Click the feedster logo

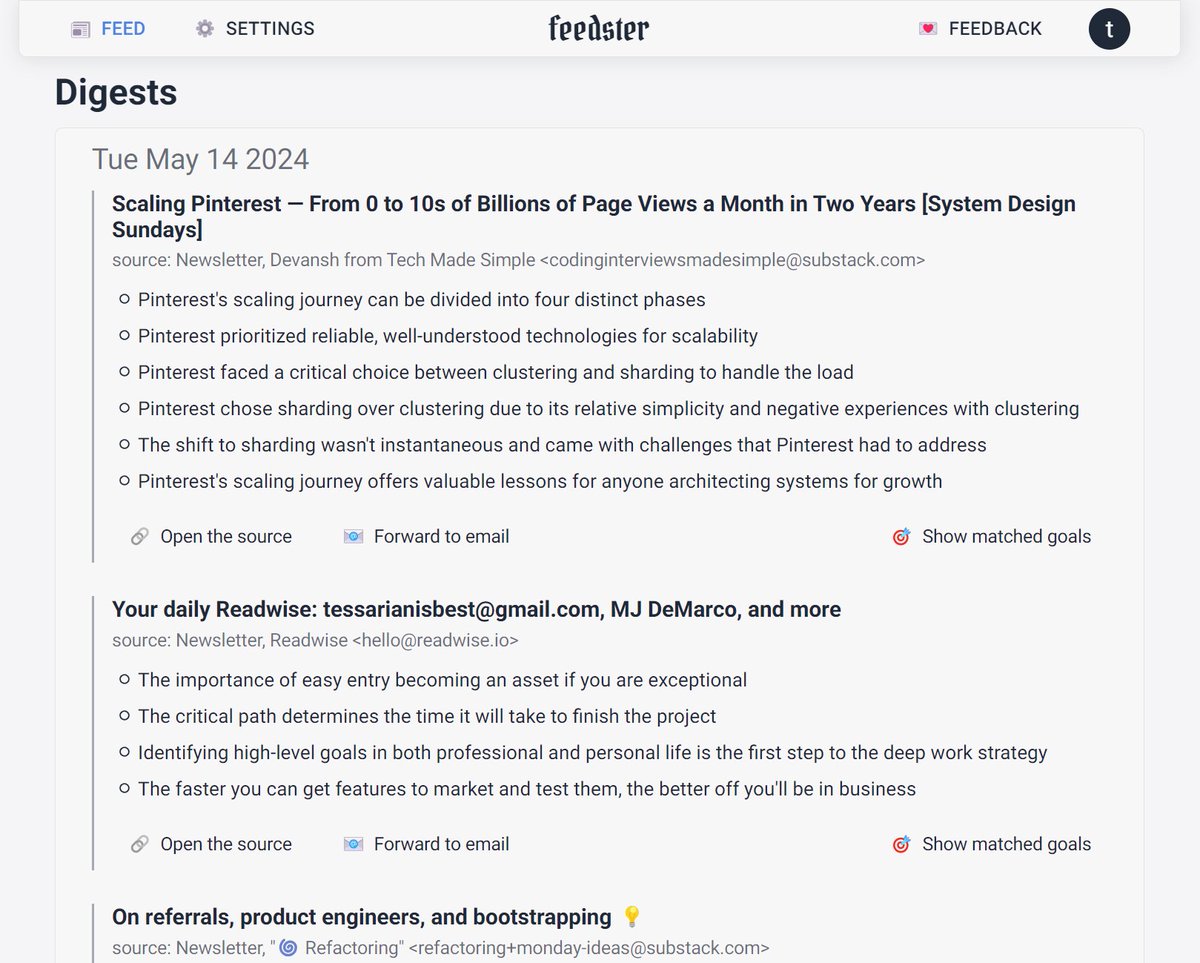(x=599, y=28)
